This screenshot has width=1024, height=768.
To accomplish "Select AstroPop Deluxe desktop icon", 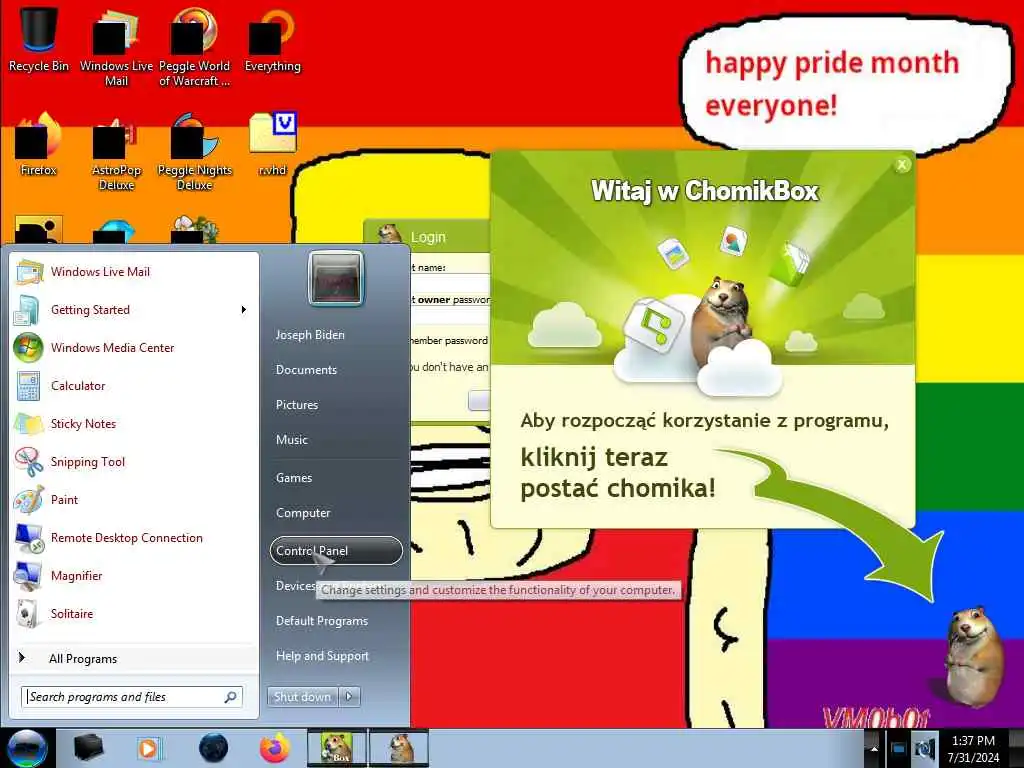I will [x=116, y=153].
